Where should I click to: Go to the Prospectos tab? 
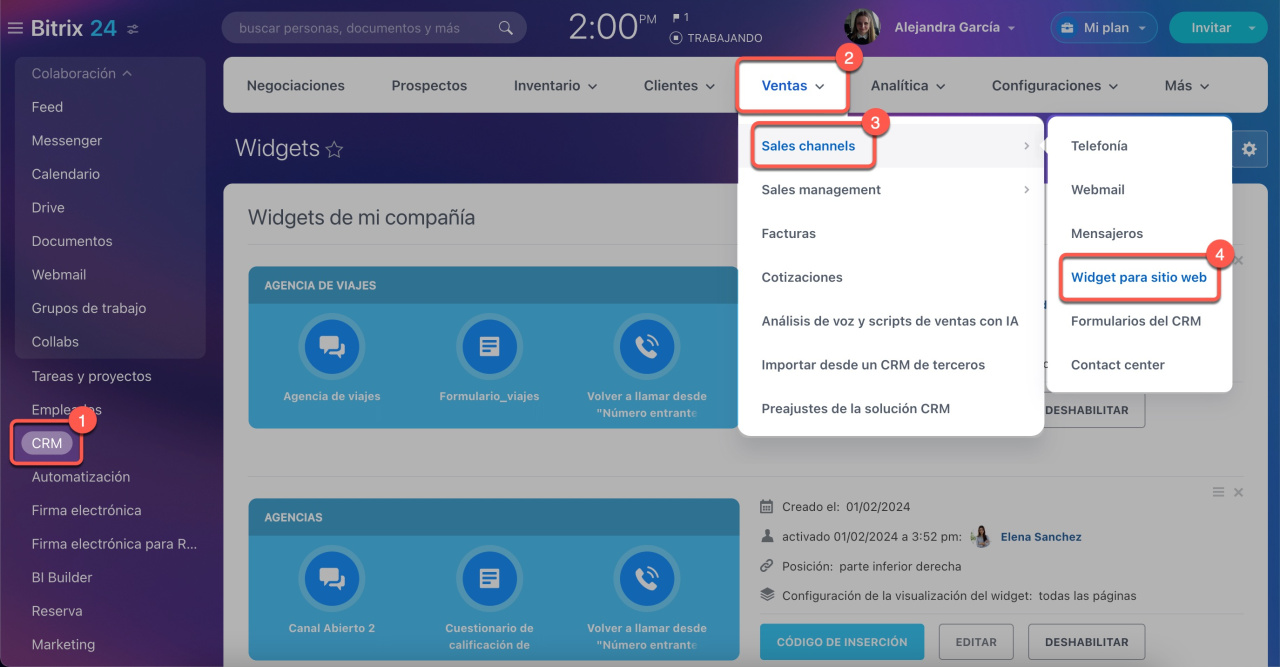point(429,86)
